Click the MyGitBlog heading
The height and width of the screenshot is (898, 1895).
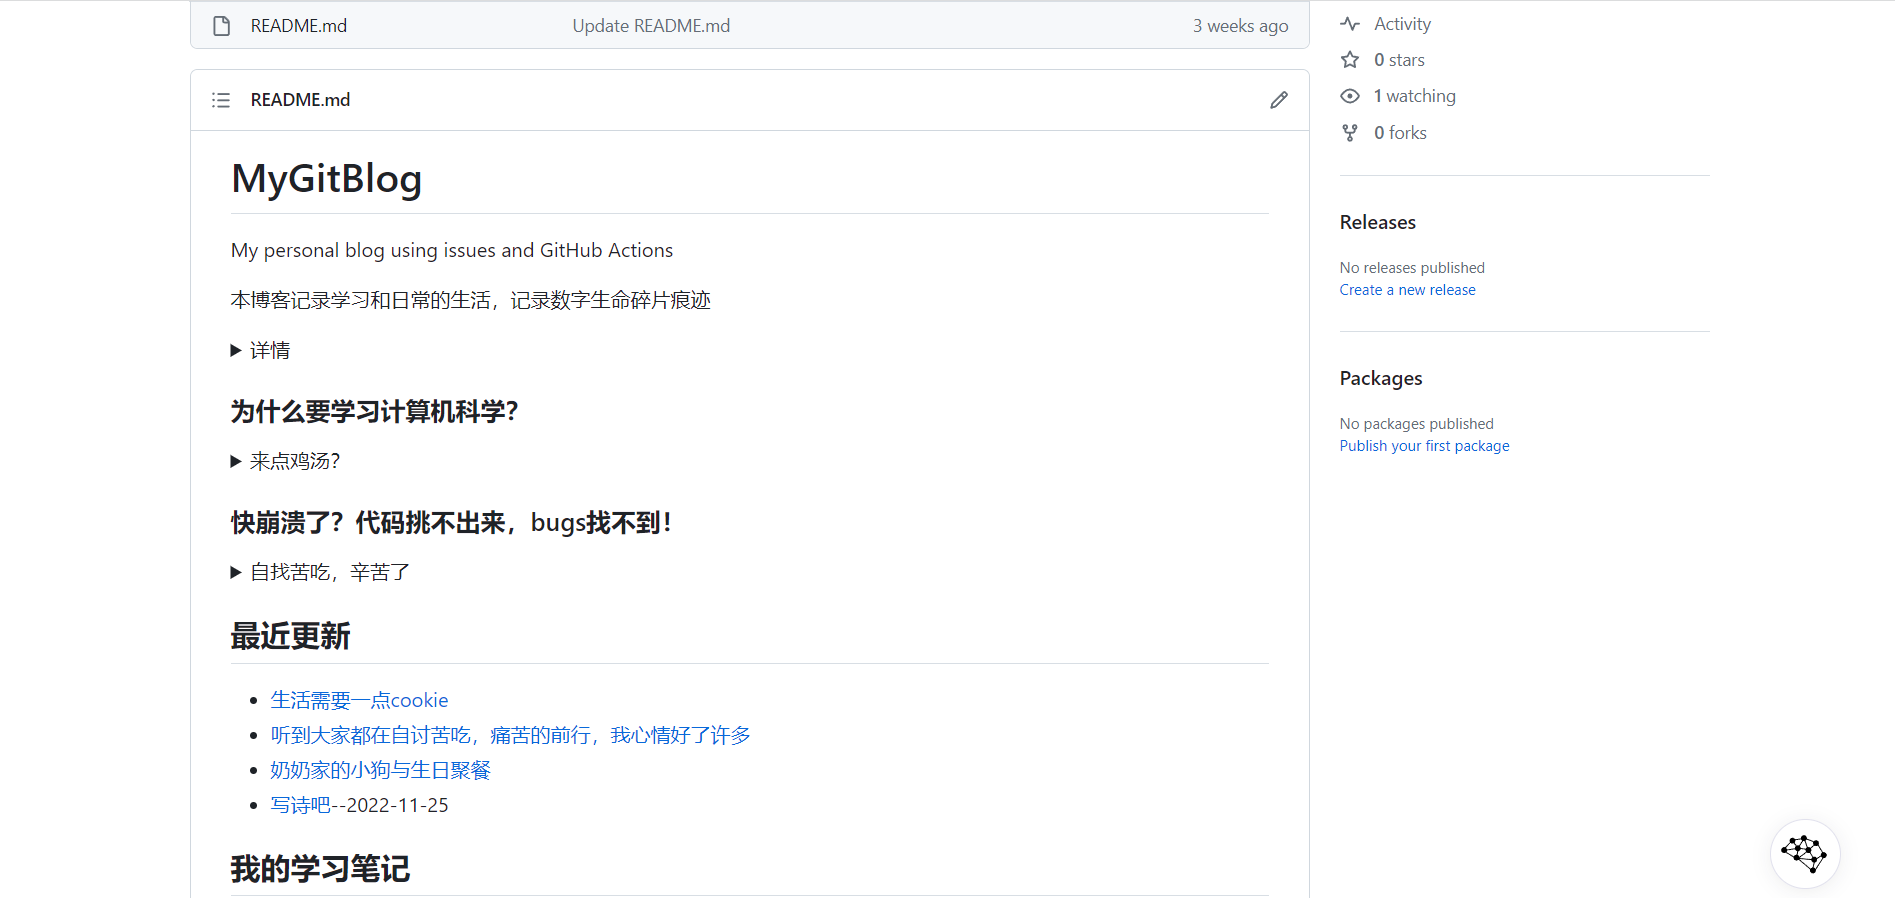327,179
